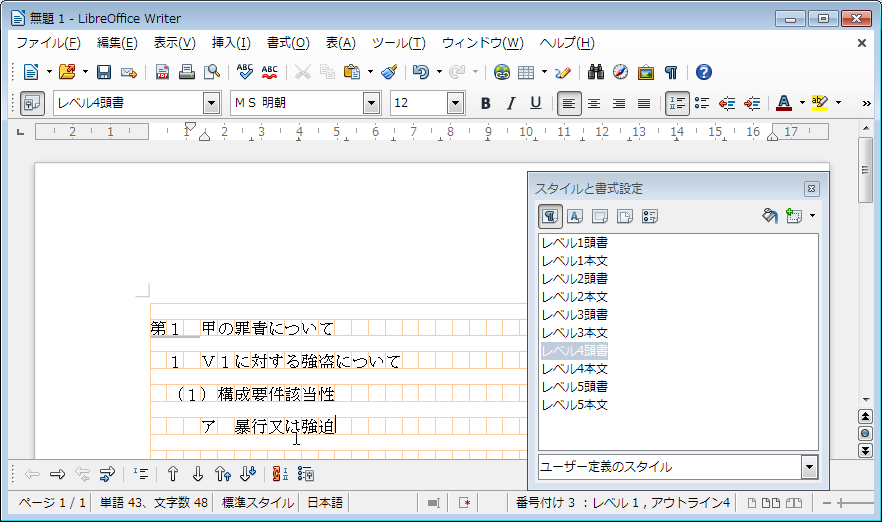Expand the font size dropdown
The image size is (882, 522).
456,104
